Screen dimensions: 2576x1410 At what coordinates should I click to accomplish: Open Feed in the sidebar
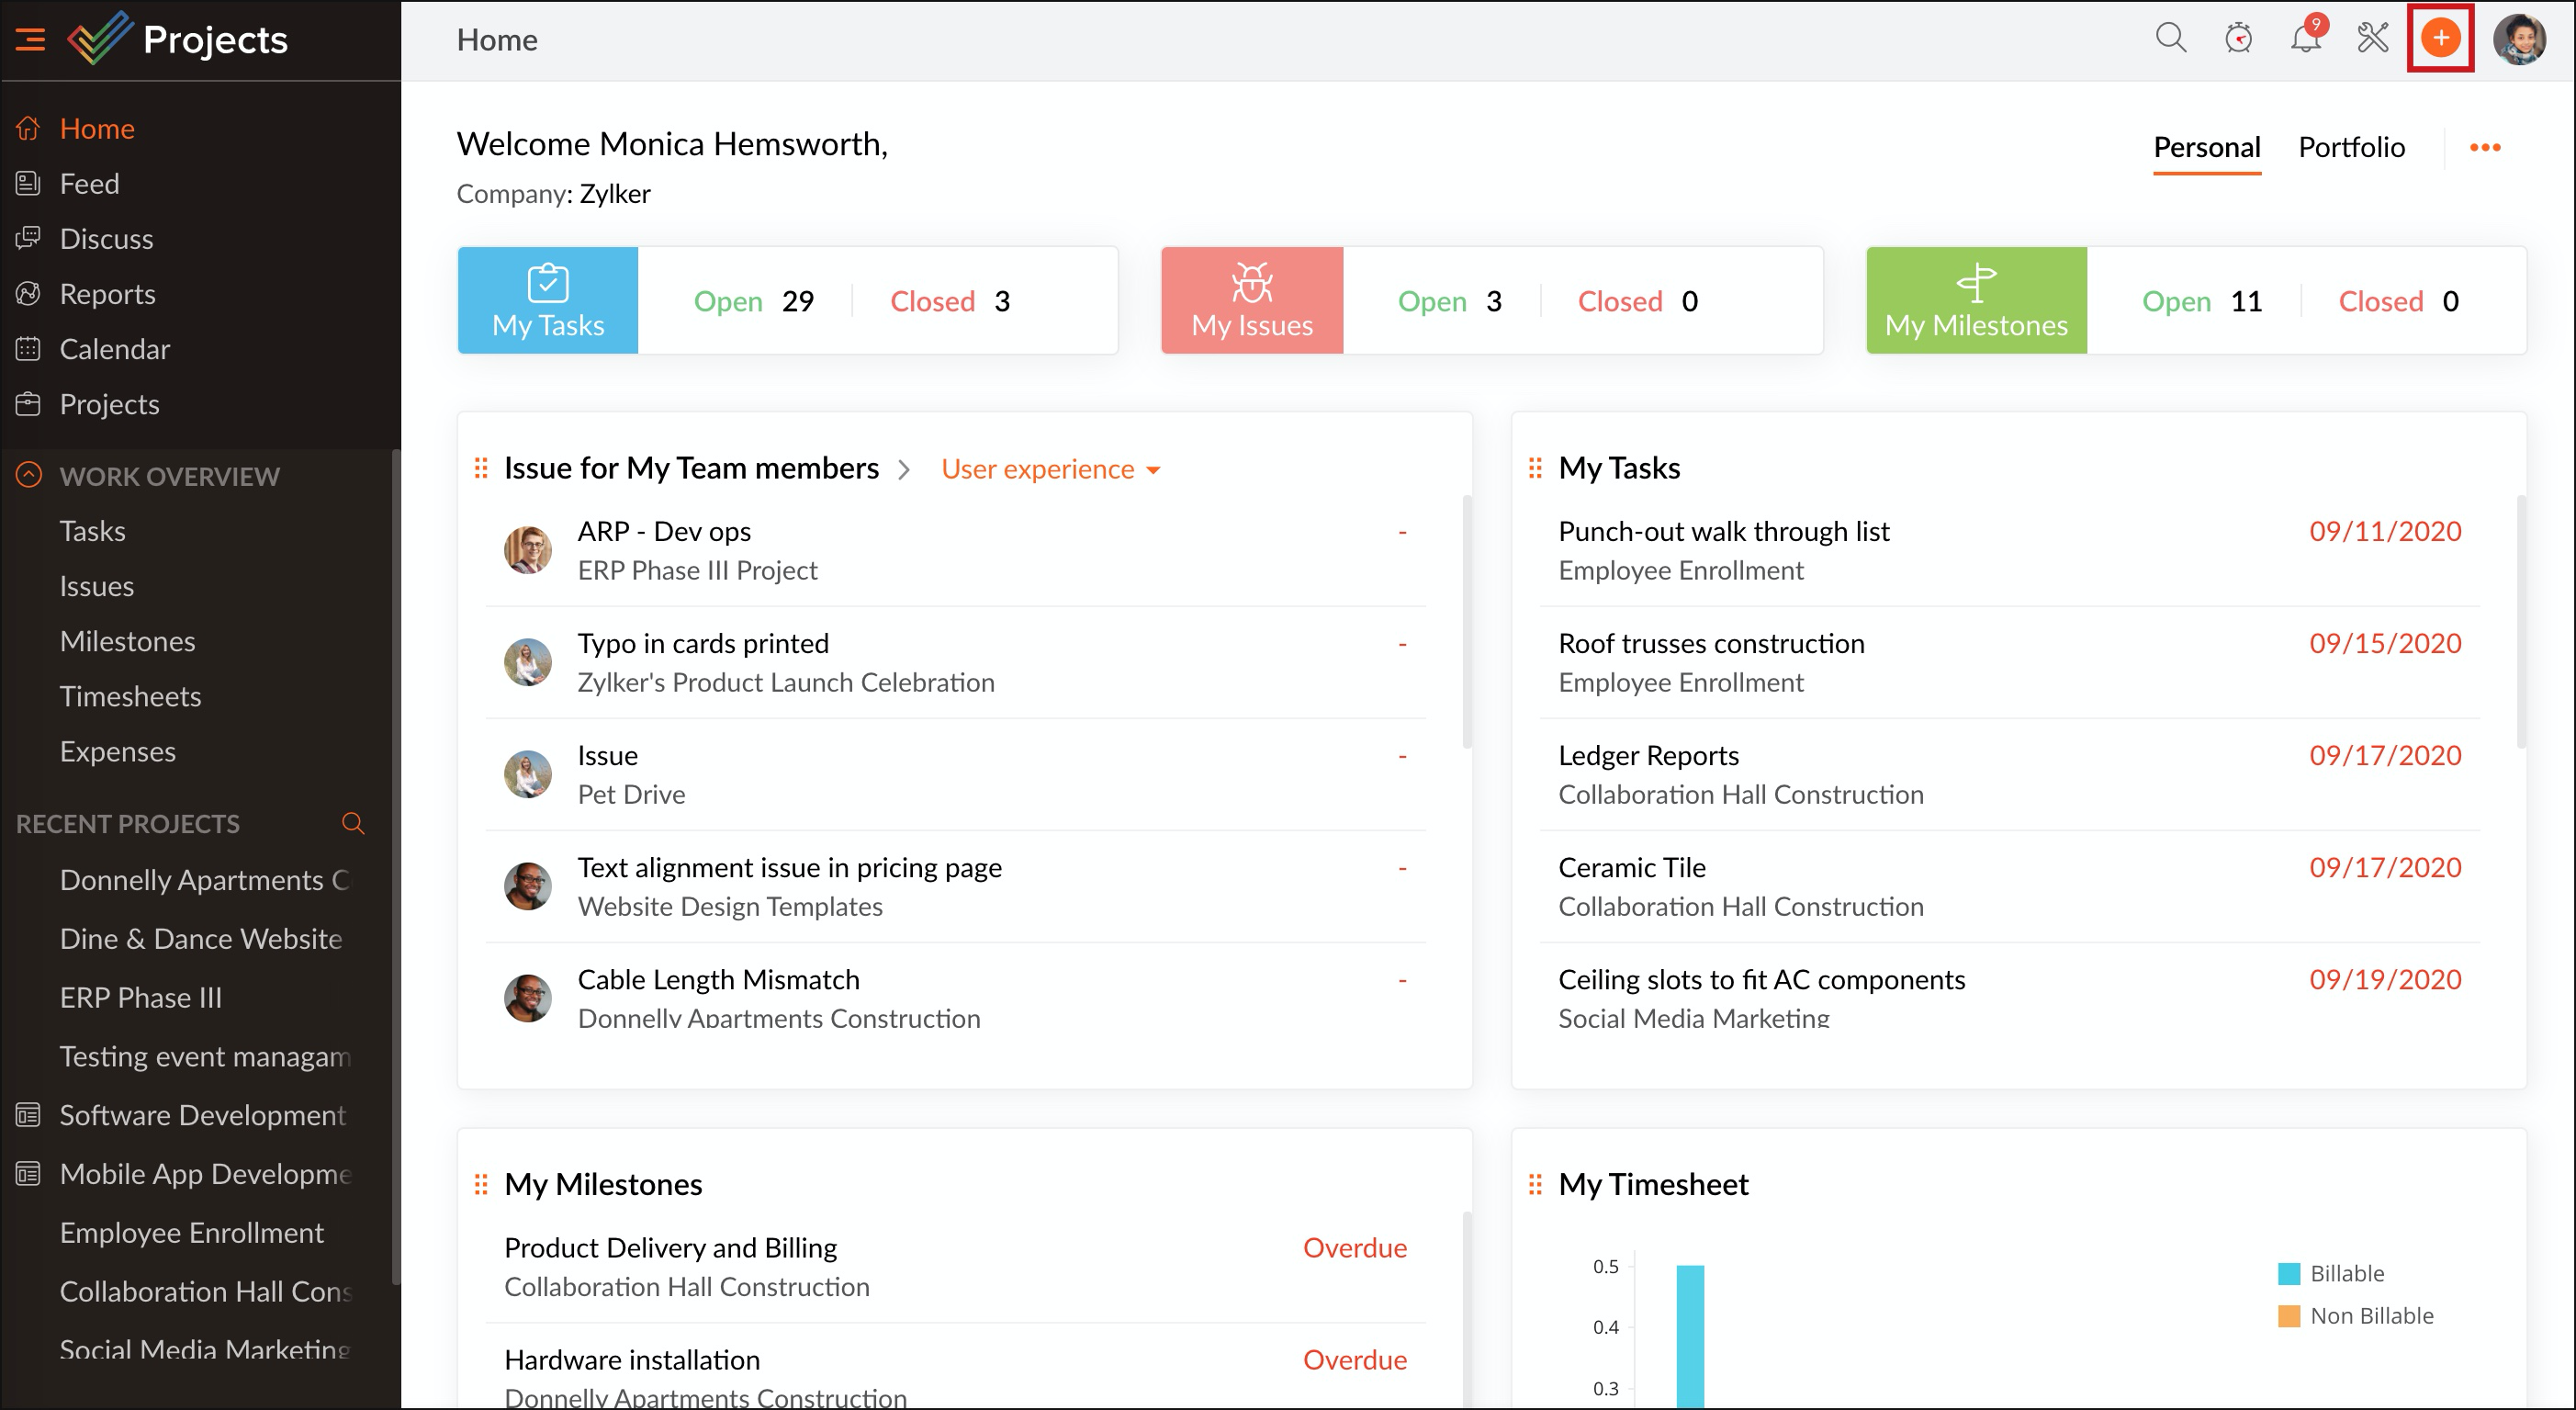[89, 184]
